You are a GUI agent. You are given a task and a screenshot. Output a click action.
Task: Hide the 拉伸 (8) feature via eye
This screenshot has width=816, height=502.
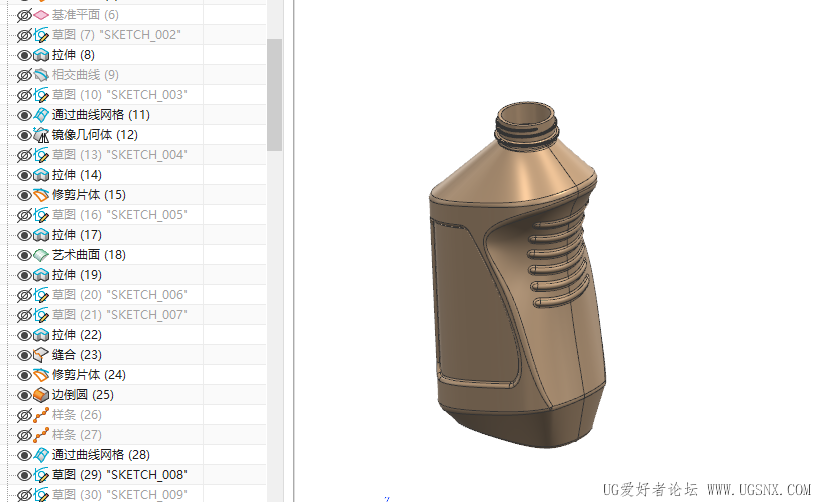[24, 55]
